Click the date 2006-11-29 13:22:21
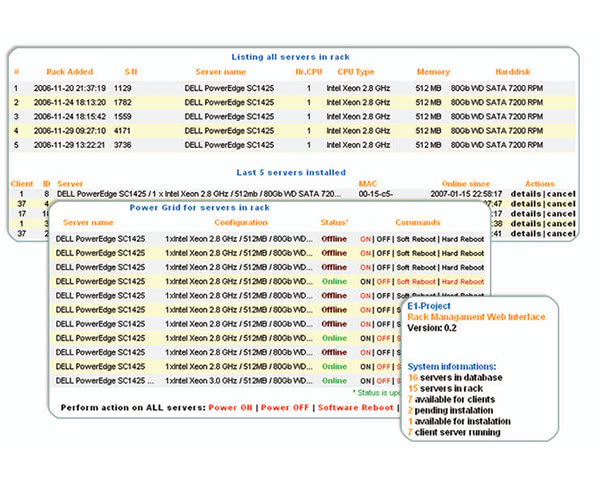This screenshot has height=500, width=600. 69,145
